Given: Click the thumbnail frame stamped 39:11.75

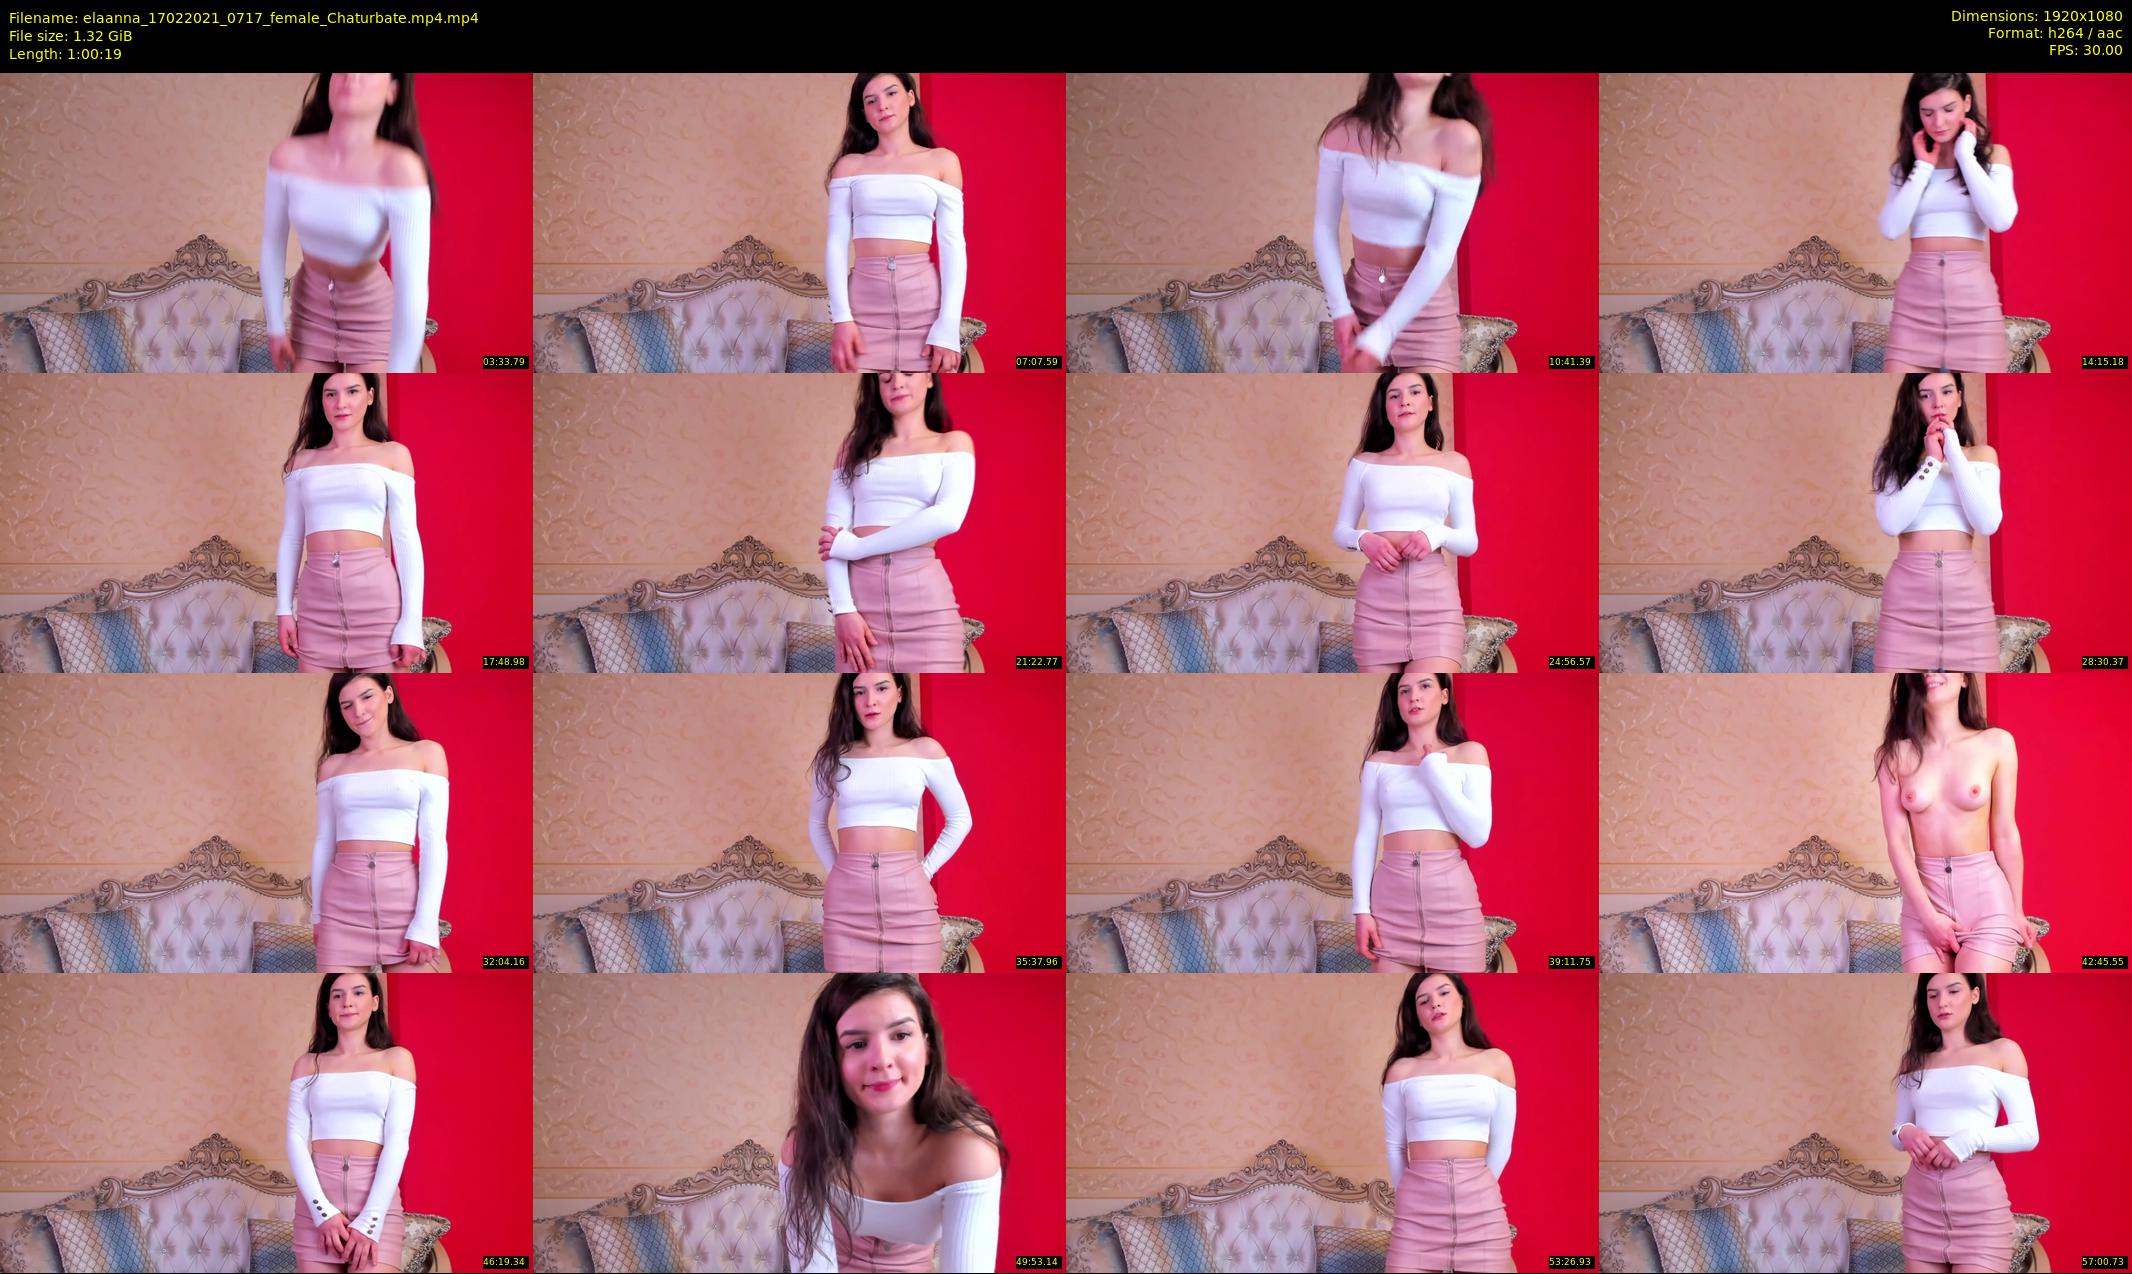Looking at the screenshot, I should 1332,822.
